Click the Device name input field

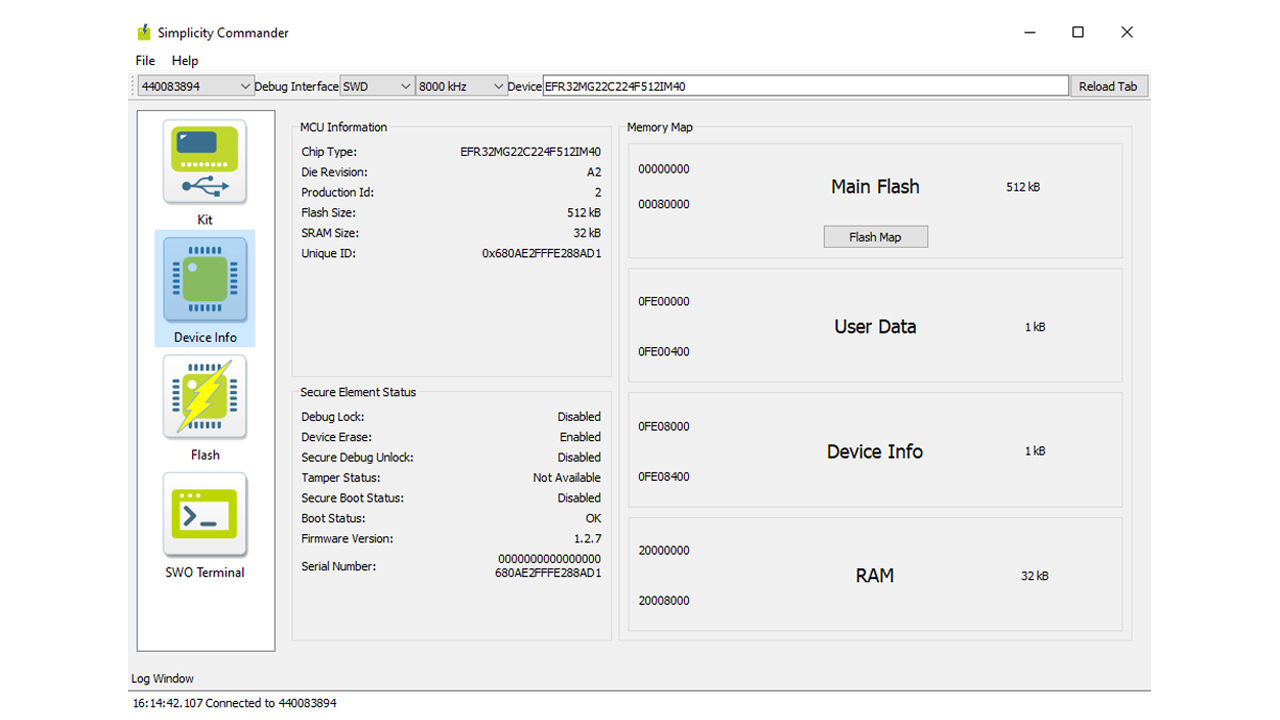[806, 86]
